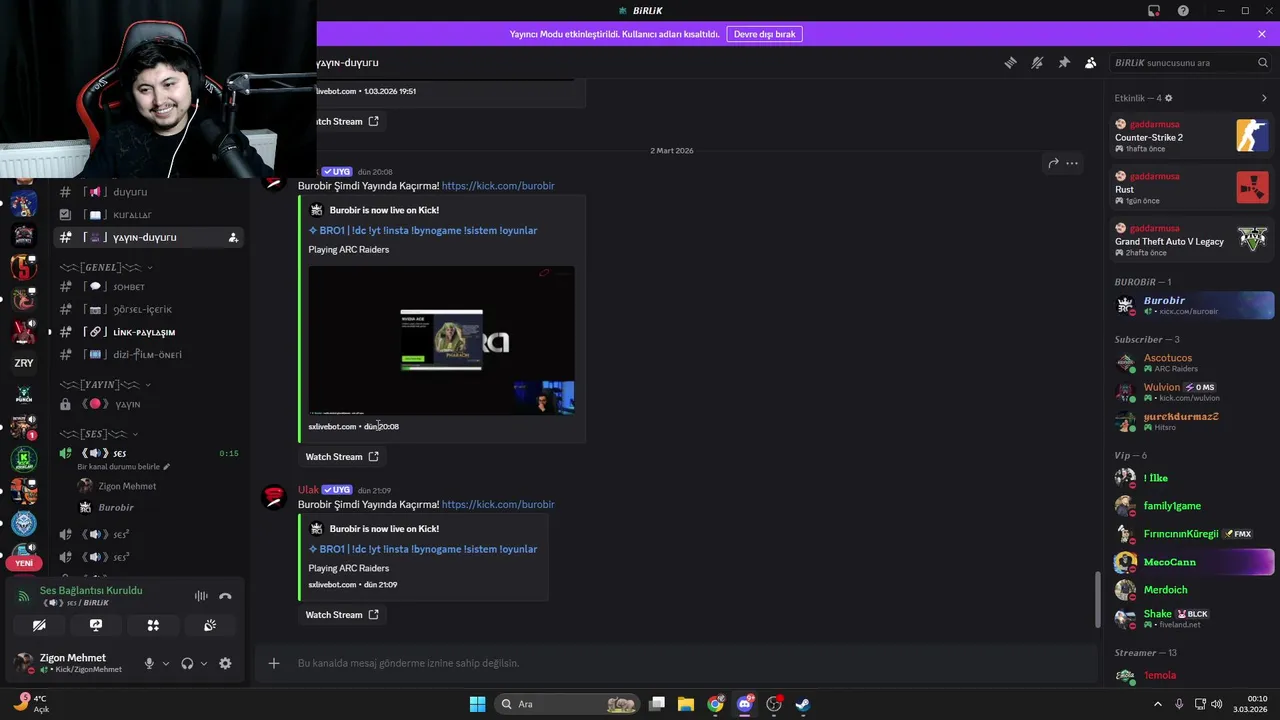Open the Threads icon in channel header

click(1011, 62)
